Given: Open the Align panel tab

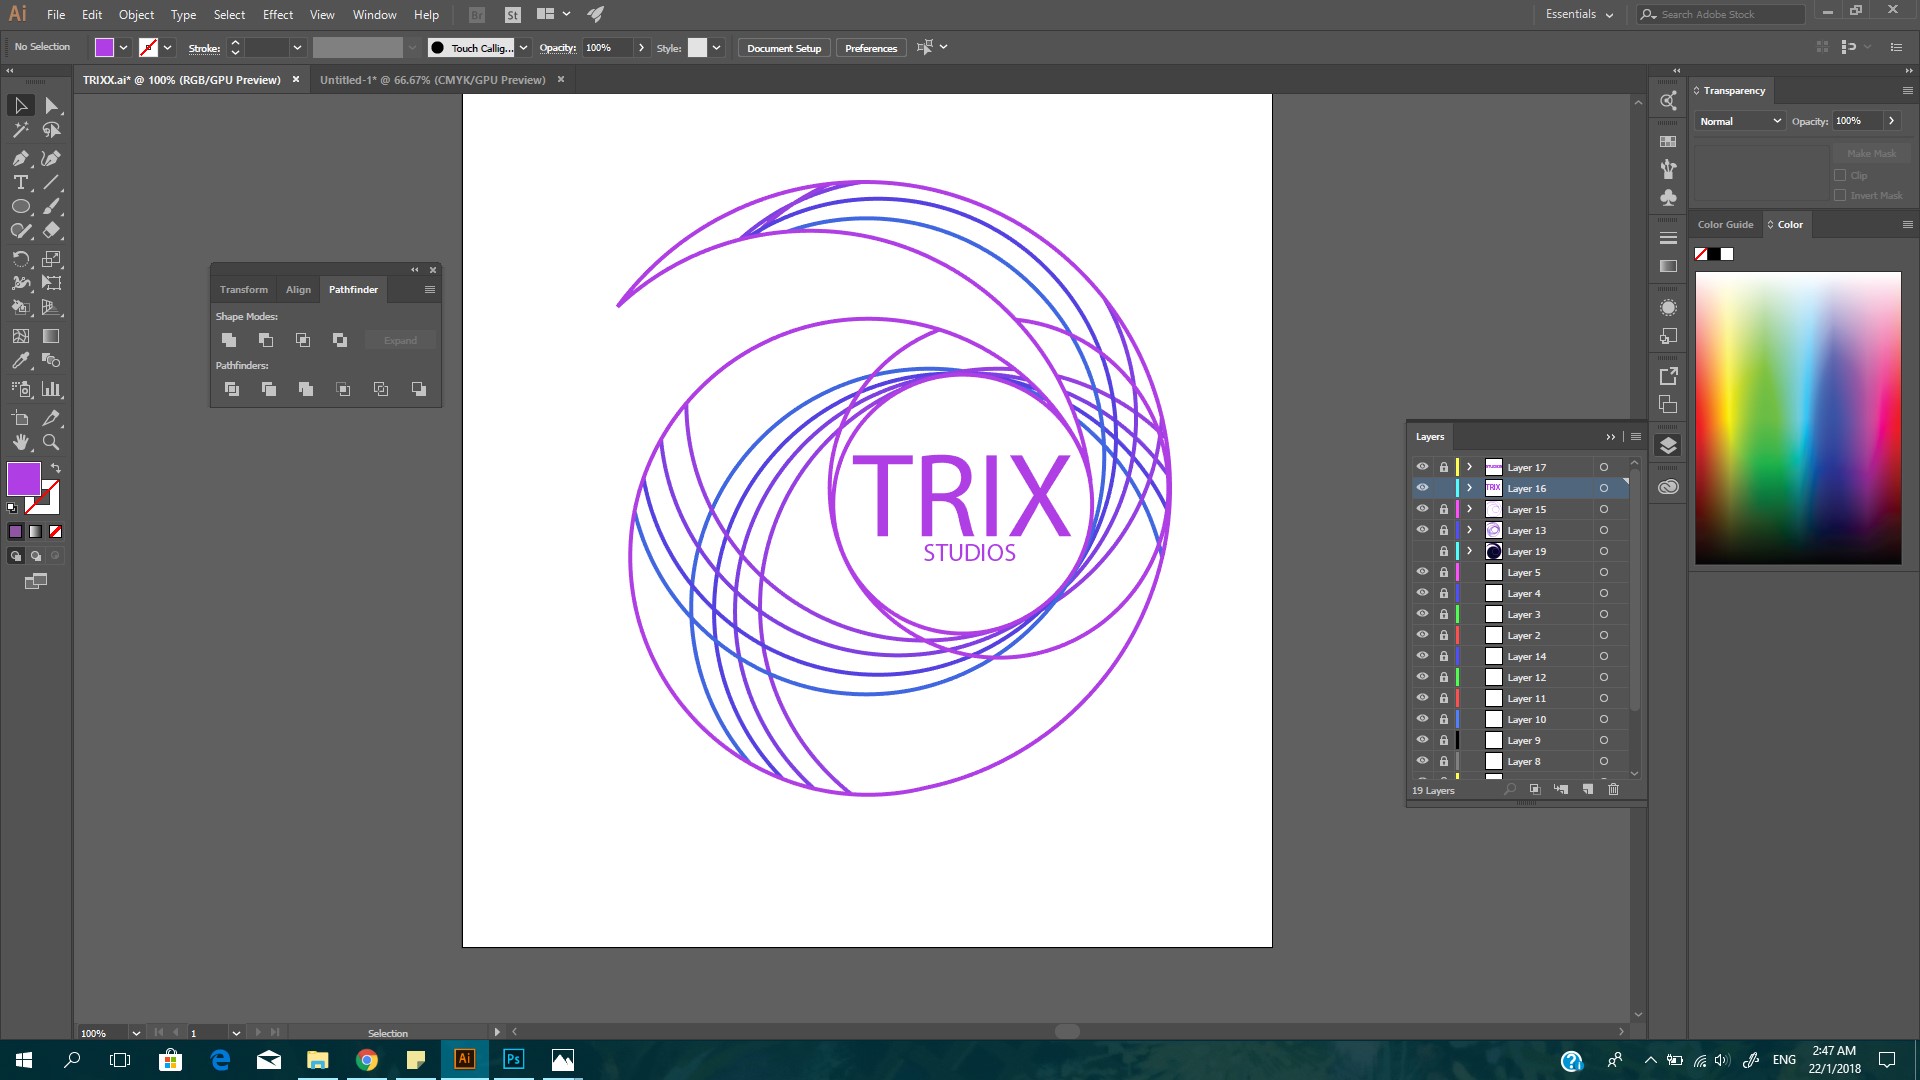Looking at the screenshot, I should 298,290.
